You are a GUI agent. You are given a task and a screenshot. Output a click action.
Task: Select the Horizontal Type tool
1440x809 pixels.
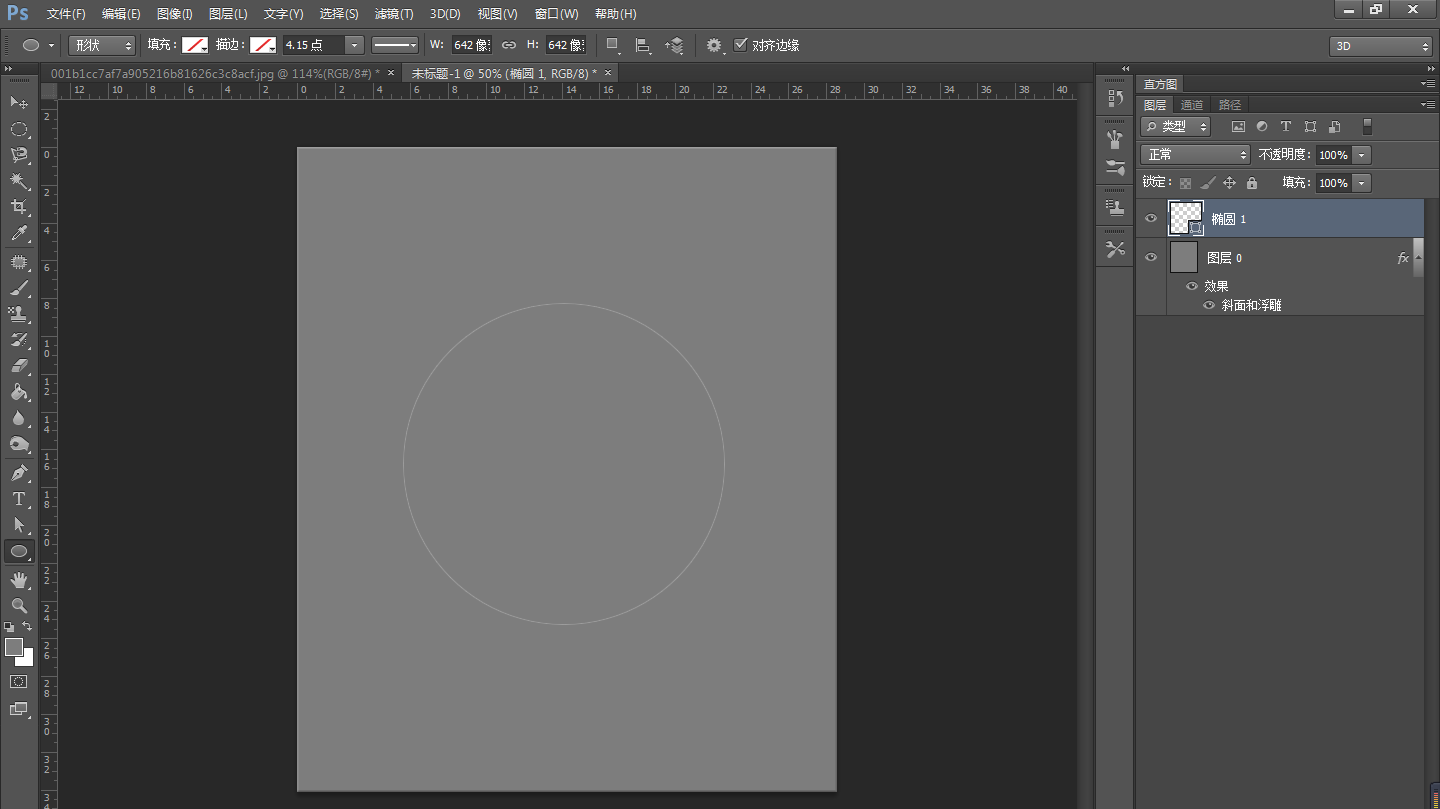(18, 499)
